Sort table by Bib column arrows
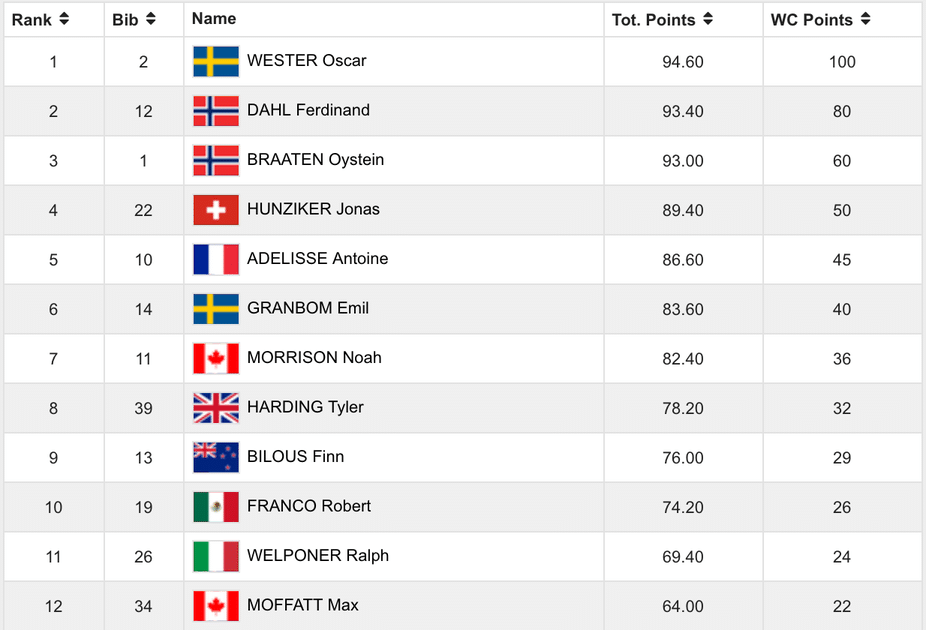 click(151, 19)
